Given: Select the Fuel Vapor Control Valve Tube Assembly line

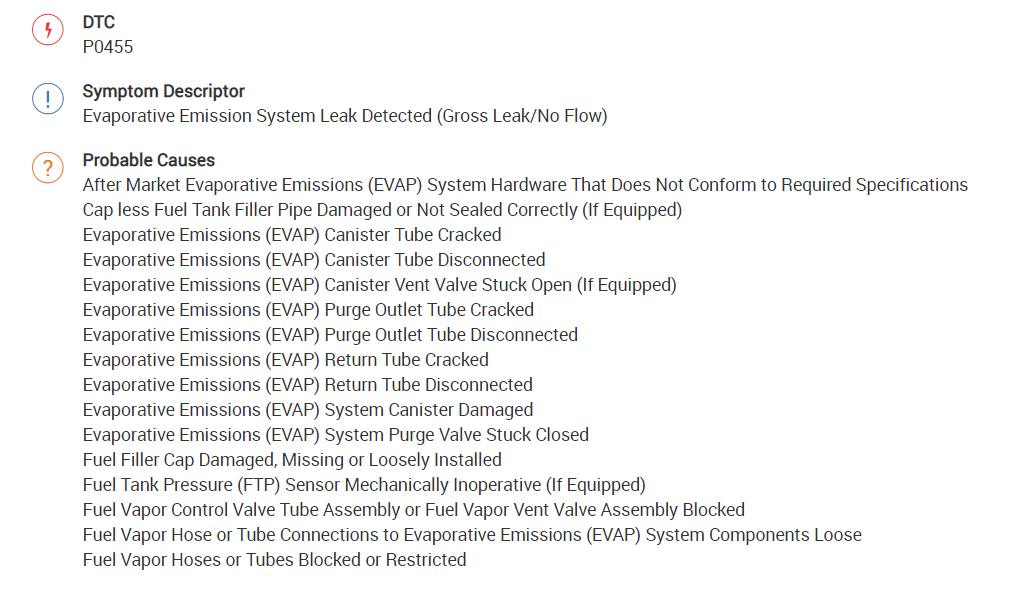Looking at the screenshot, I should [413, 510].
